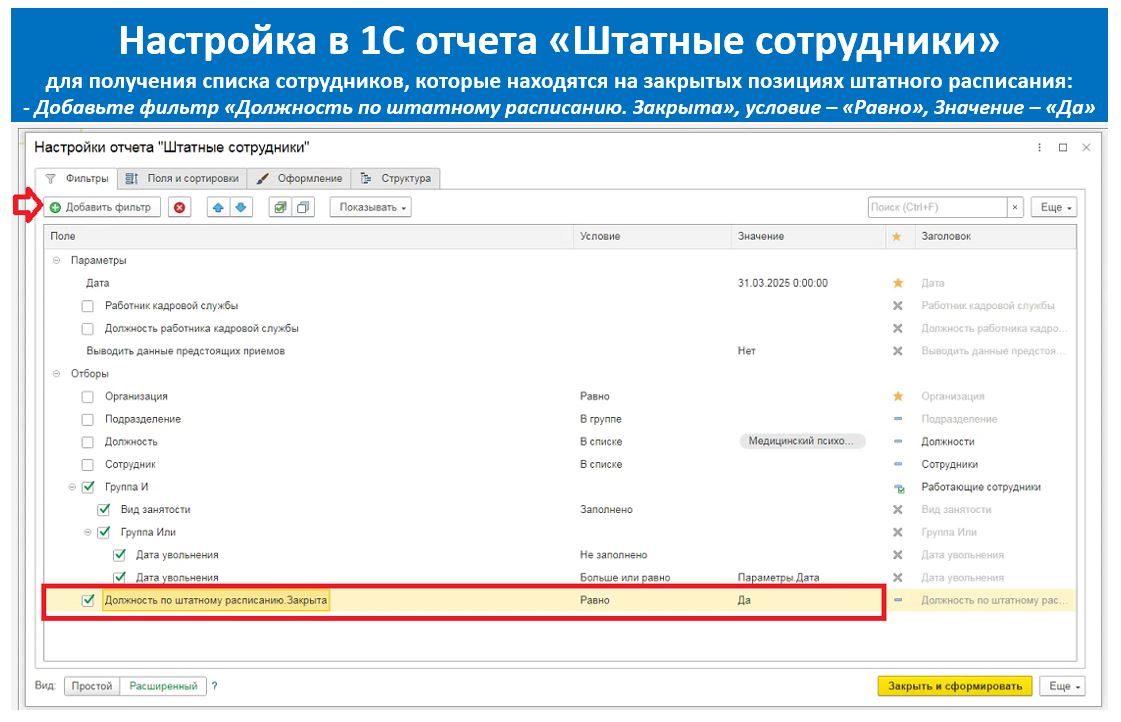Open the bottom Еще dropdown near Закрыть и сформировать

tap(1062, 686)
